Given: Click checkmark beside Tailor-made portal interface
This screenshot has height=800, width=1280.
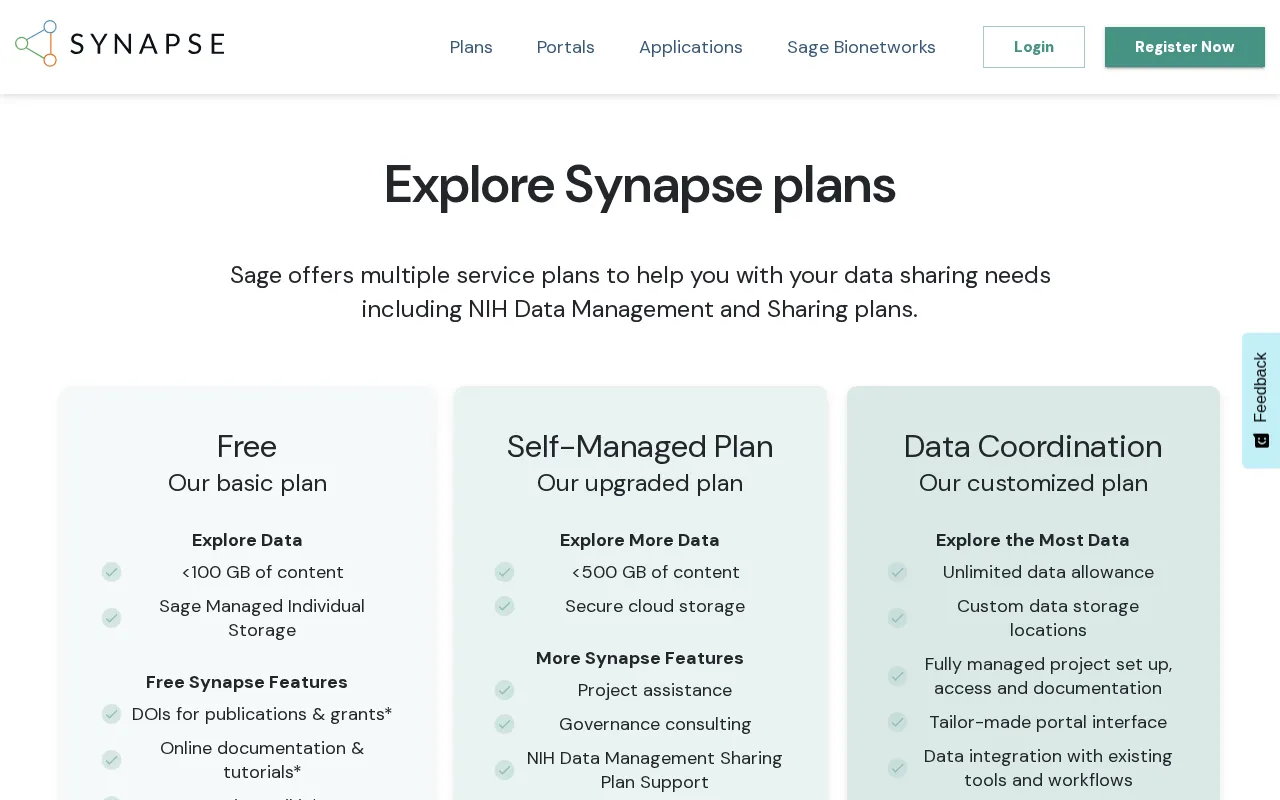Looking at the screenshot, I should [x=897, y=722].
